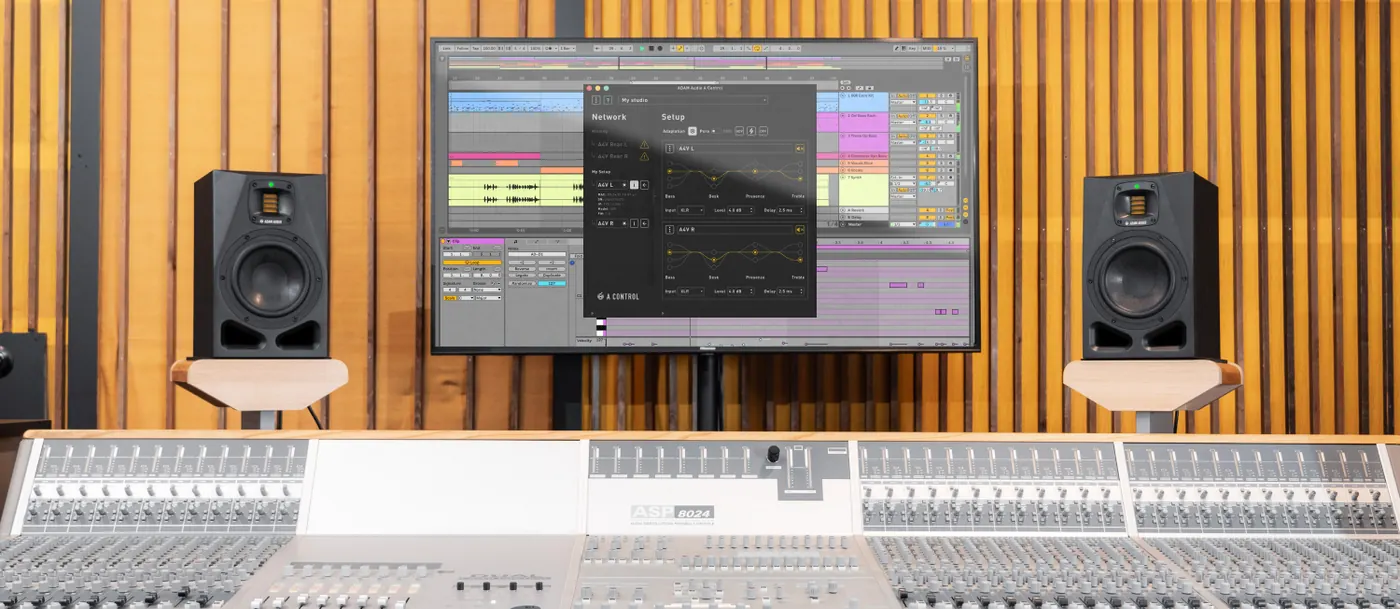
Task: Click the Stop button in Ableton transport
Action: click(651, 48)
